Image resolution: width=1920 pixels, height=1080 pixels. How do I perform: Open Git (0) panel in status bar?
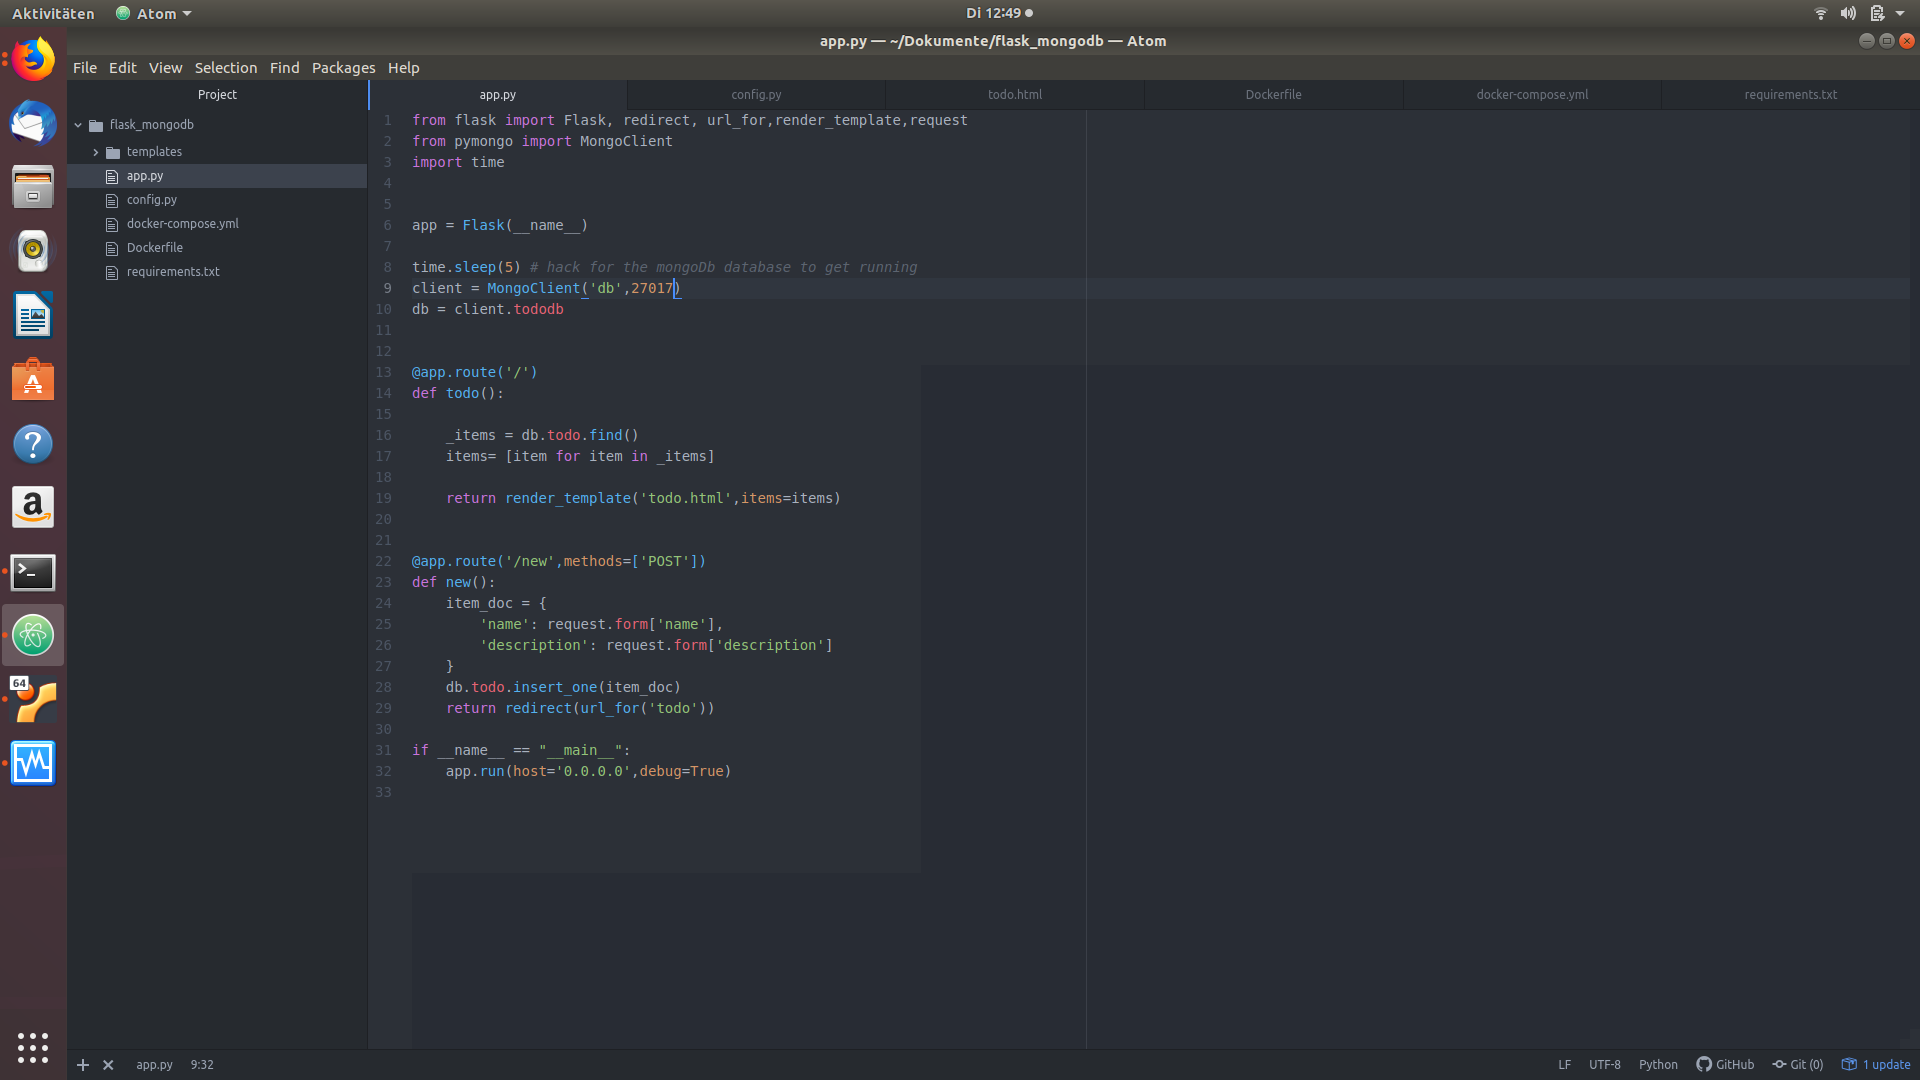tap(1798, 1065)
